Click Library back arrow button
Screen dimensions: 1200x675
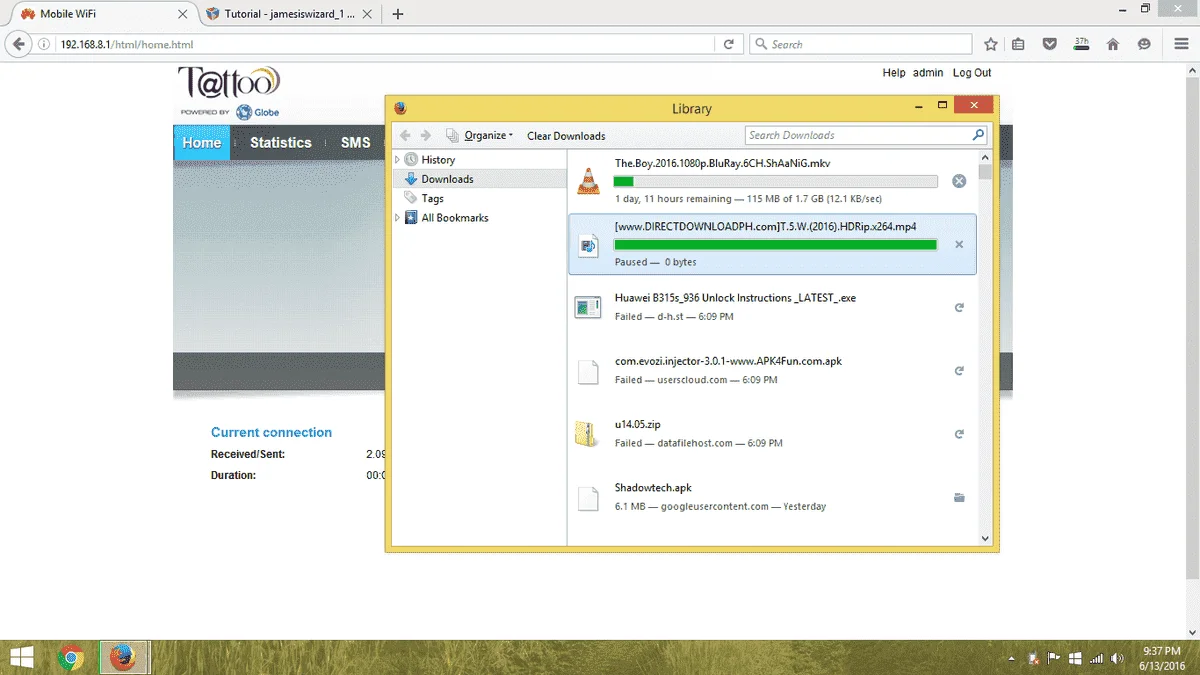coord(405,135)
